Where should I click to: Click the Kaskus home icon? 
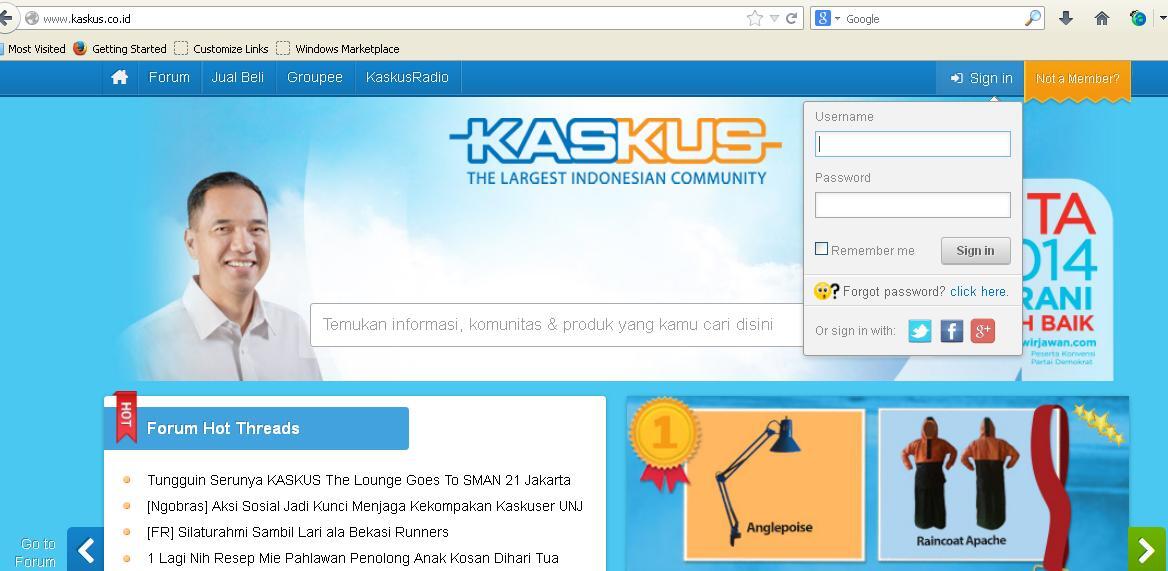click(119, 77)
